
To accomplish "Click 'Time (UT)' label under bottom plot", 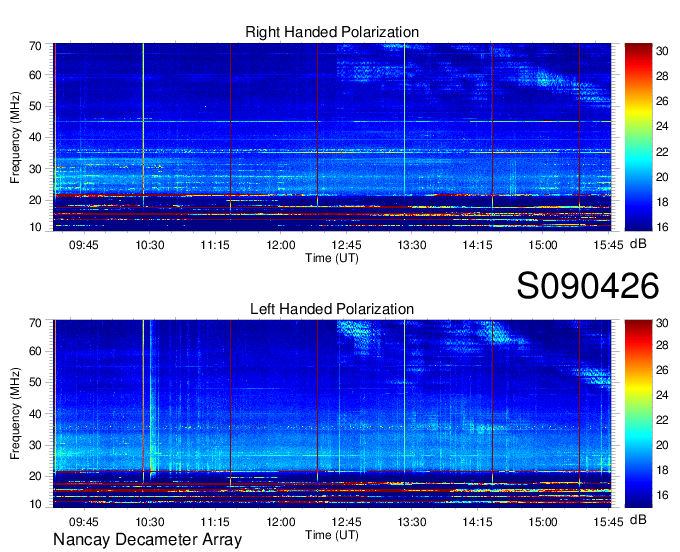I will click(332, 535).
